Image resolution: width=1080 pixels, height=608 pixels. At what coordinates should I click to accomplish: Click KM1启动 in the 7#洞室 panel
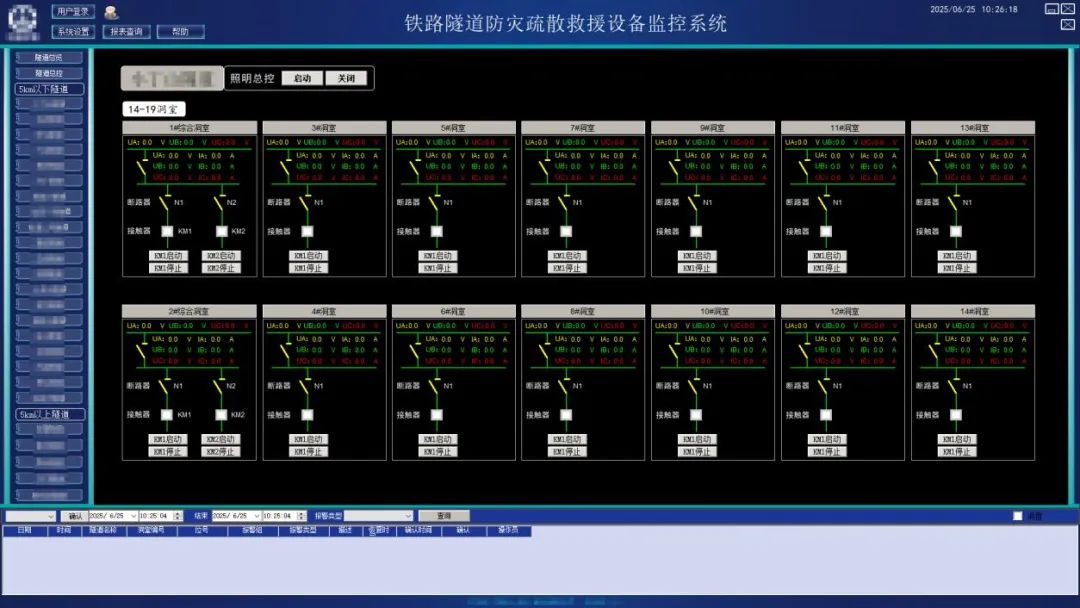pyautogui.click(x=567, y=256)
